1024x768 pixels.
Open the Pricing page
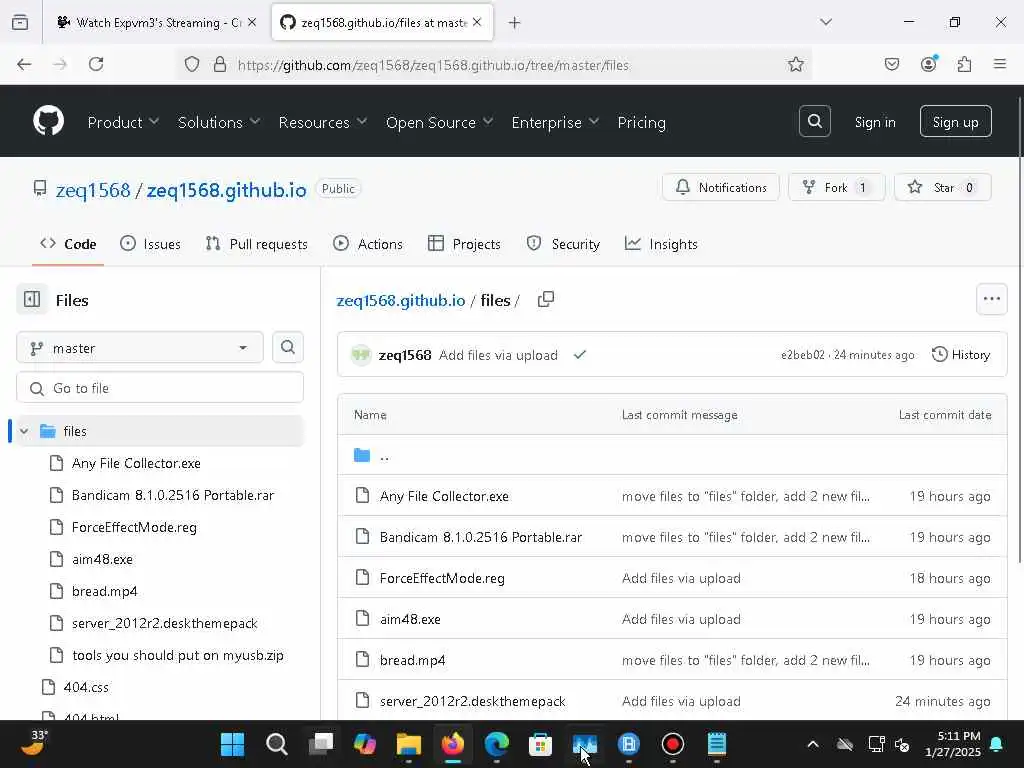pos(641,122)
